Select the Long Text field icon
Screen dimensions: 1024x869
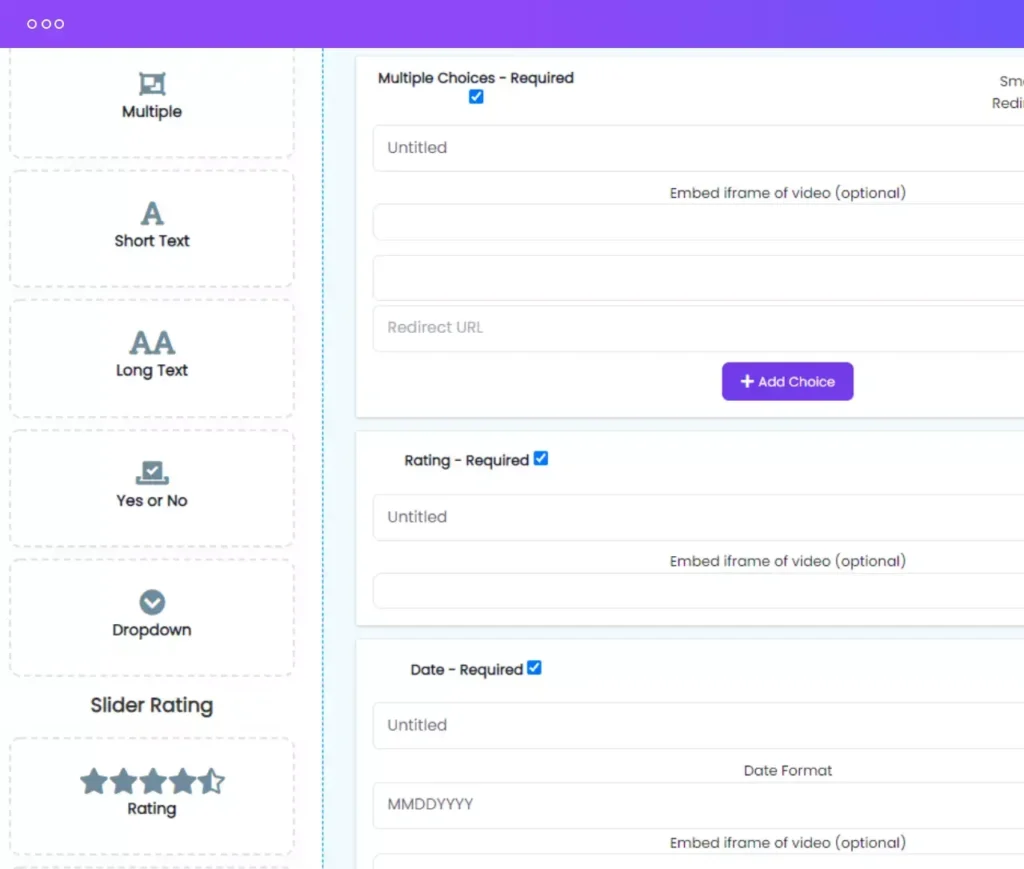tap(151, 342)
